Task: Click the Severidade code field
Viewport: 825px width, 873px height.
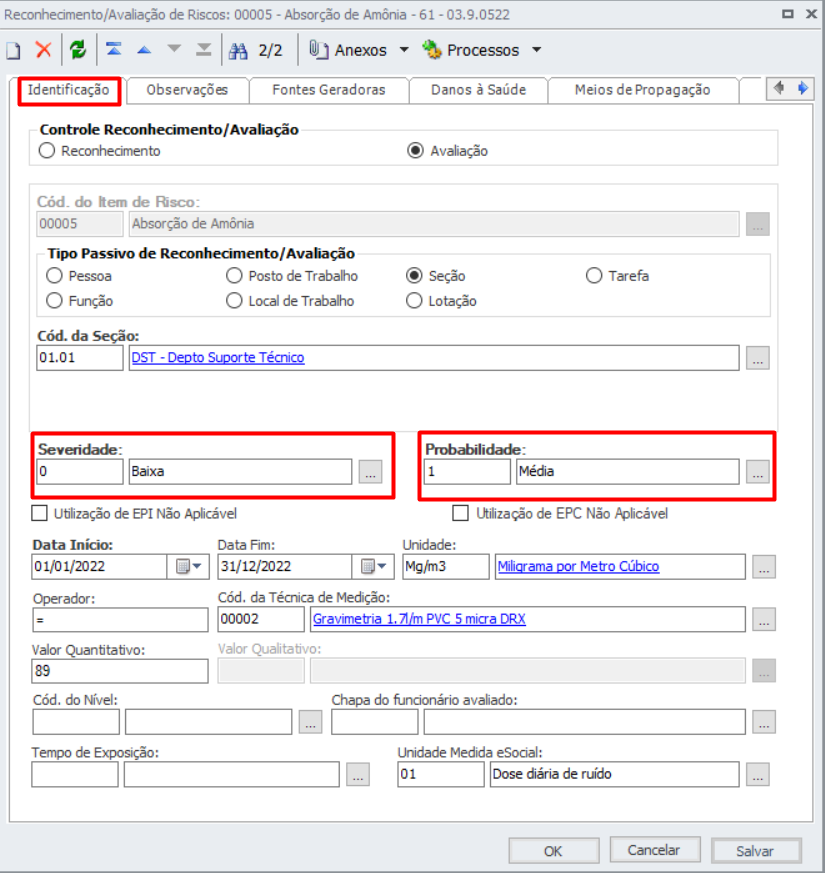Action: pos(80,472)
